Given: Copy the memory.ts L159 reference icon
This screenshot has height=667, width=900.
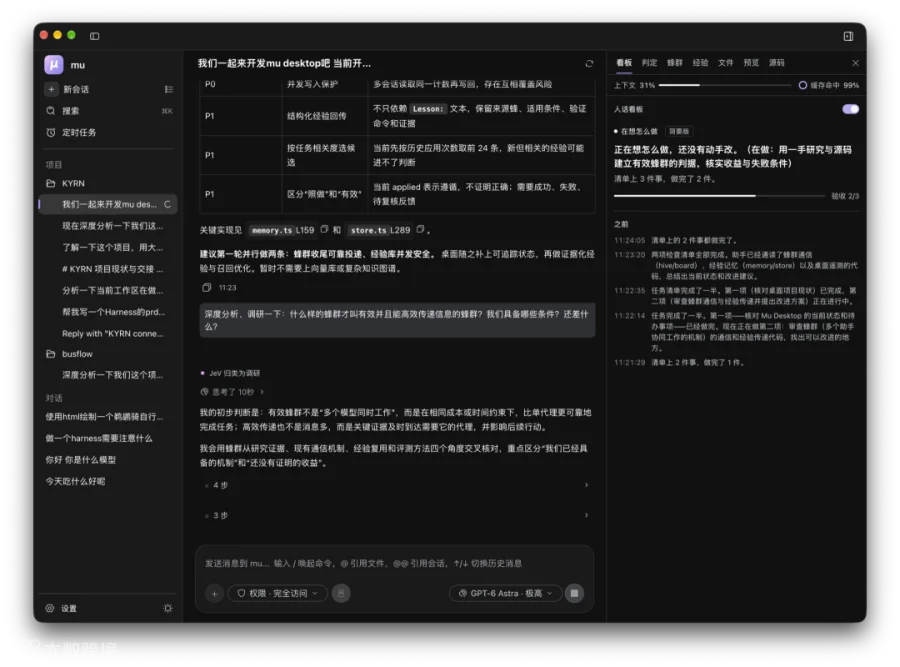Looking at the screenshot, I should click(324, 230).
